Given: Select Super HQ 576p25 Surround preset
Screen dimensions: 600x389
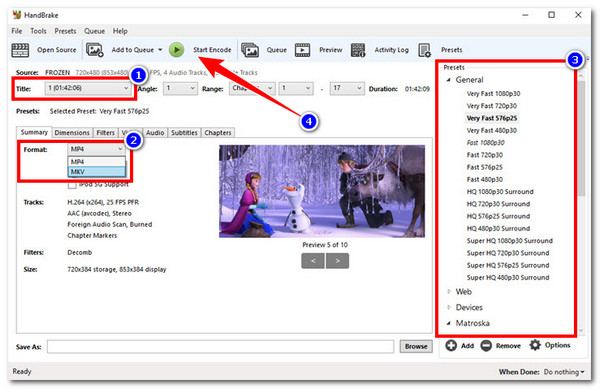Looking at the screenshot, I should [x=508, y=265].
